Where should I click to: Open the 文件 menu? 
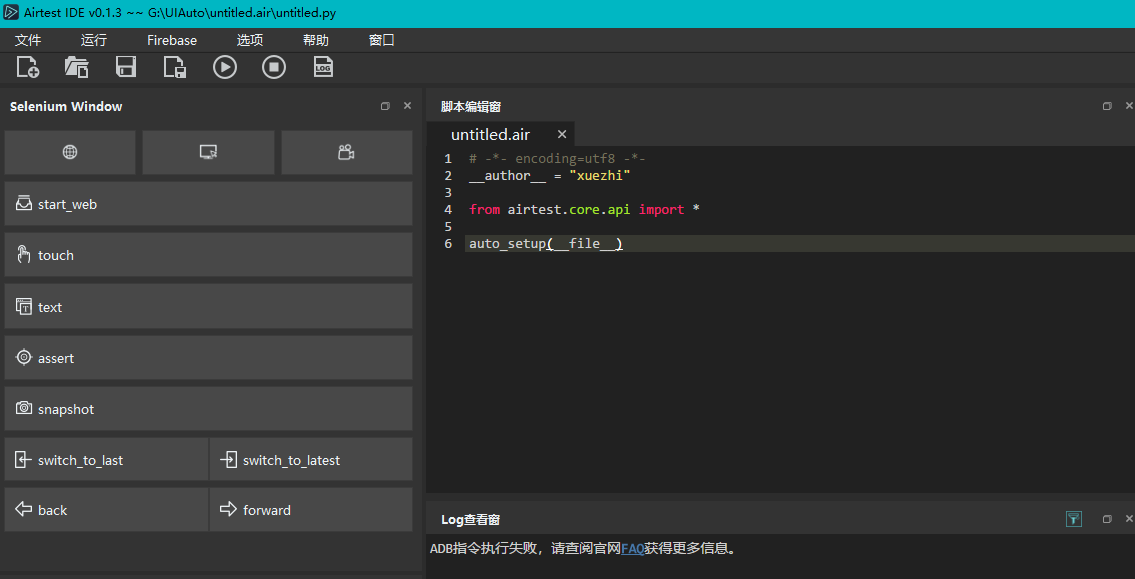click(x=28, y=41)
